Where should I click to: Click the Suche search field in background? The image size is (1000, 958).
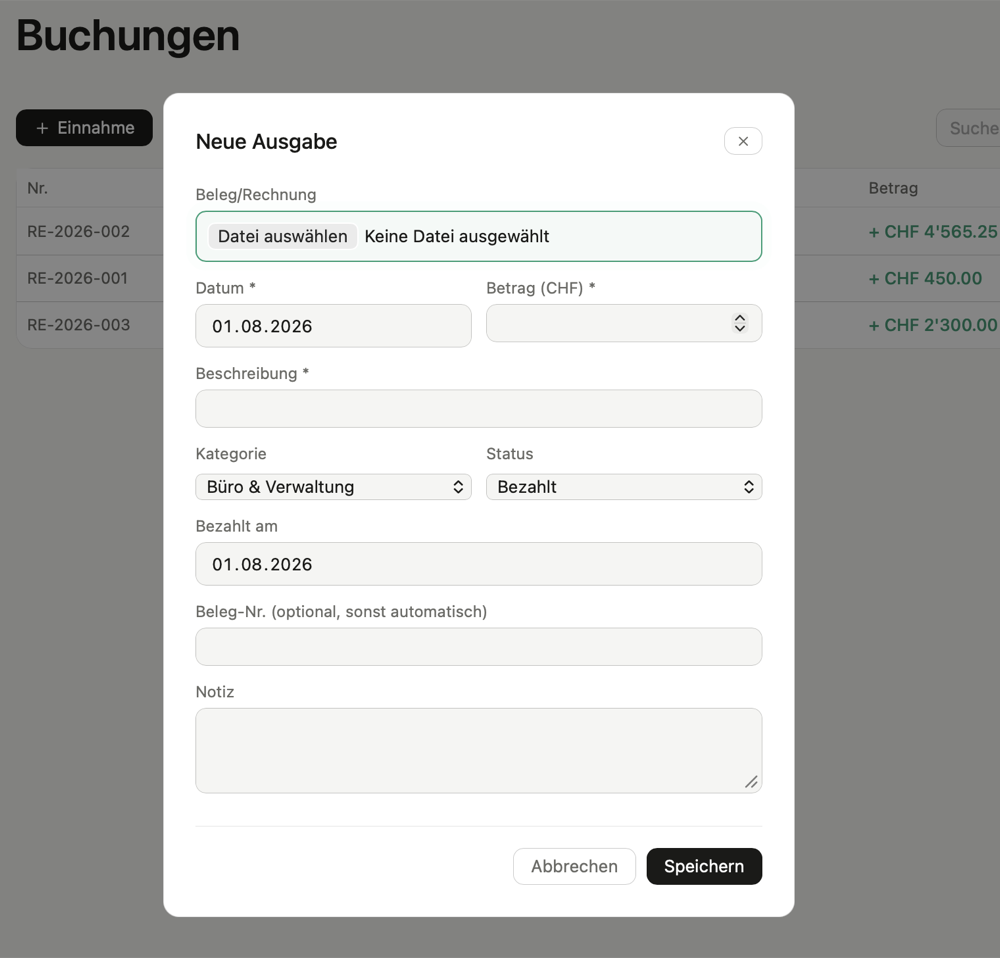tap(968, 128)
